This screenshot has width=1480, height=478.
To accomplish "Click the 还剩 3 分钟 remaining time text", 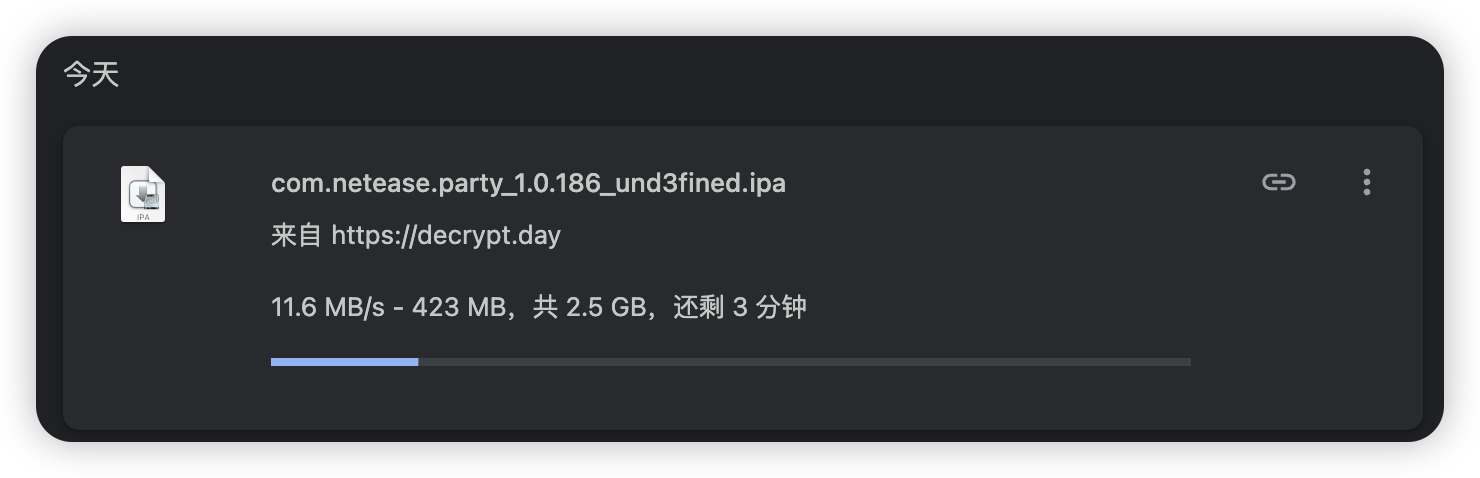I will 740,307.
